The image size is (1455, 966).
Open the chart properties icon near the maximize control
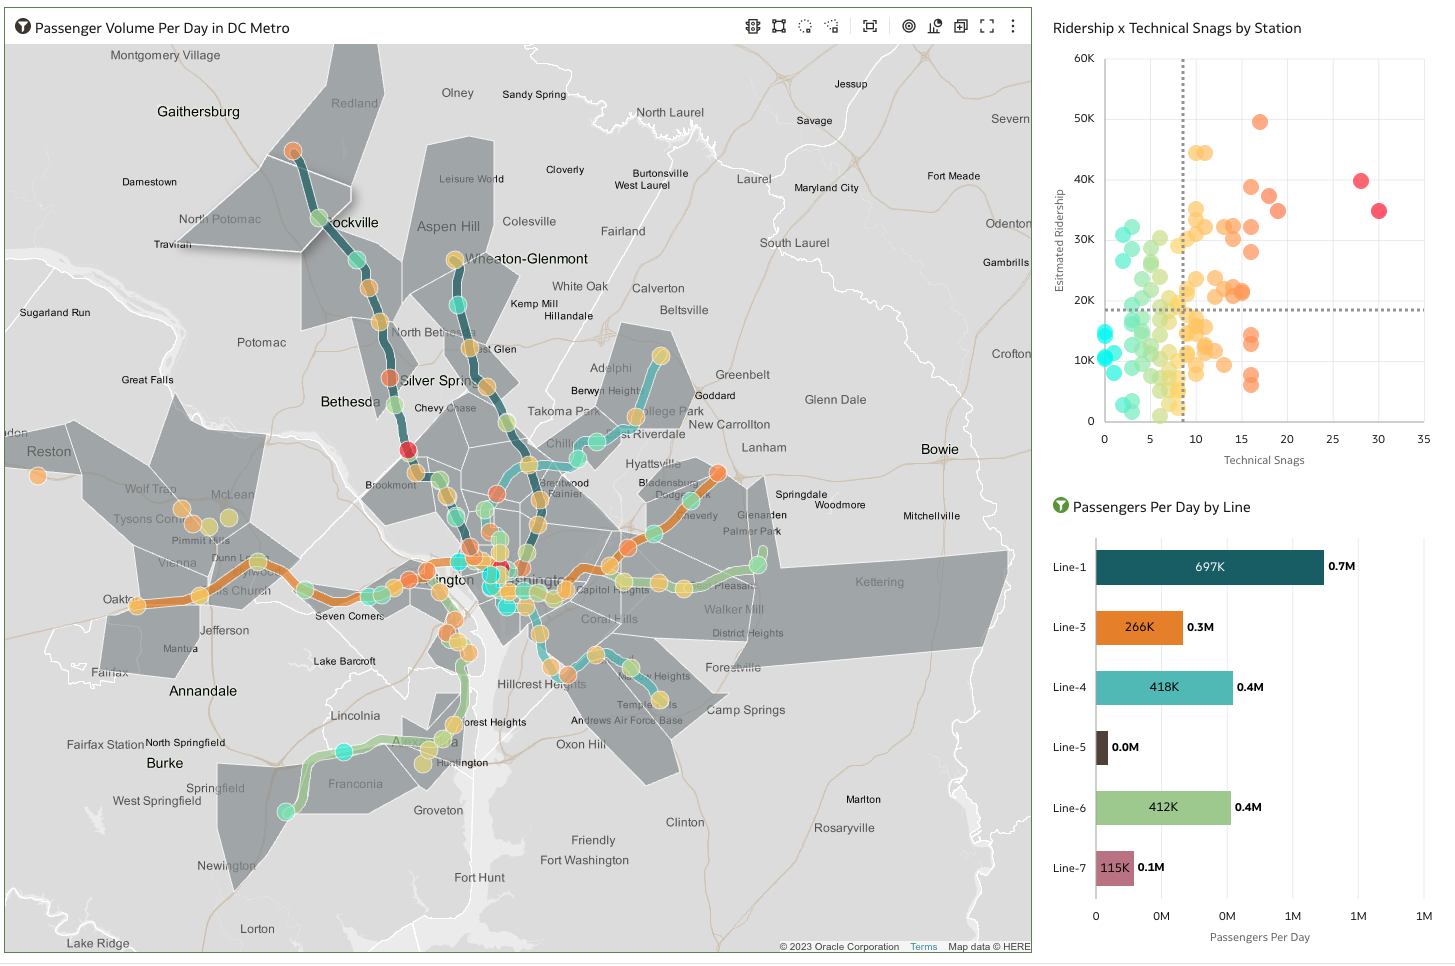(x=934, y=26)
